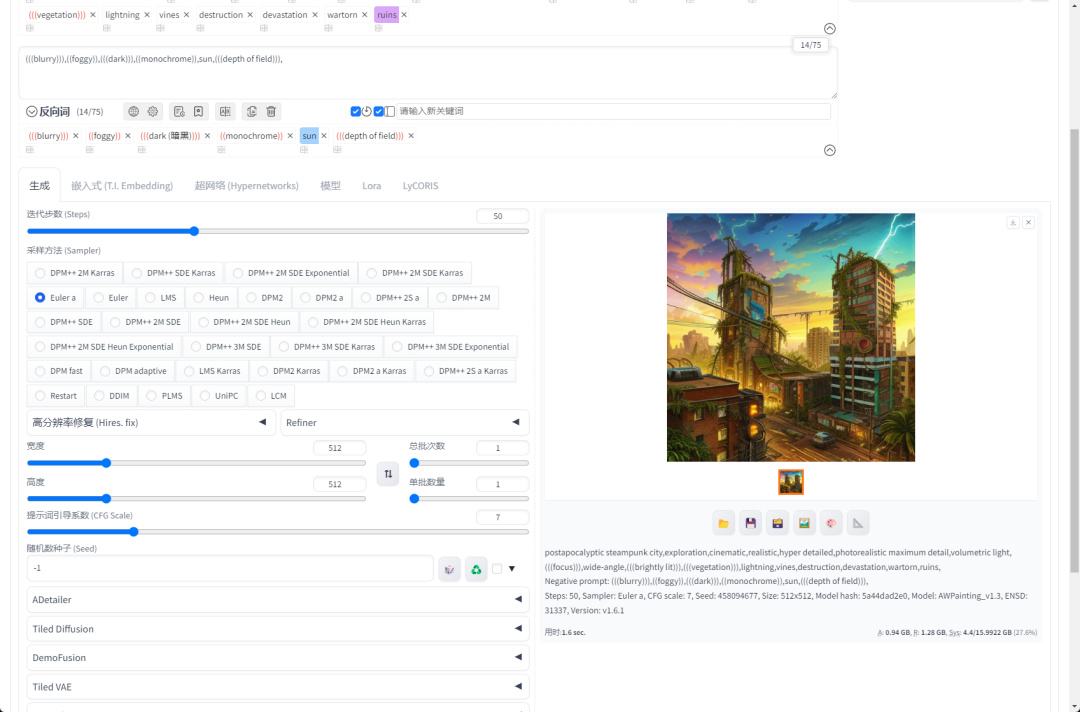
Task: Delete the 'sun' negative tag
Action: point(324,136)
